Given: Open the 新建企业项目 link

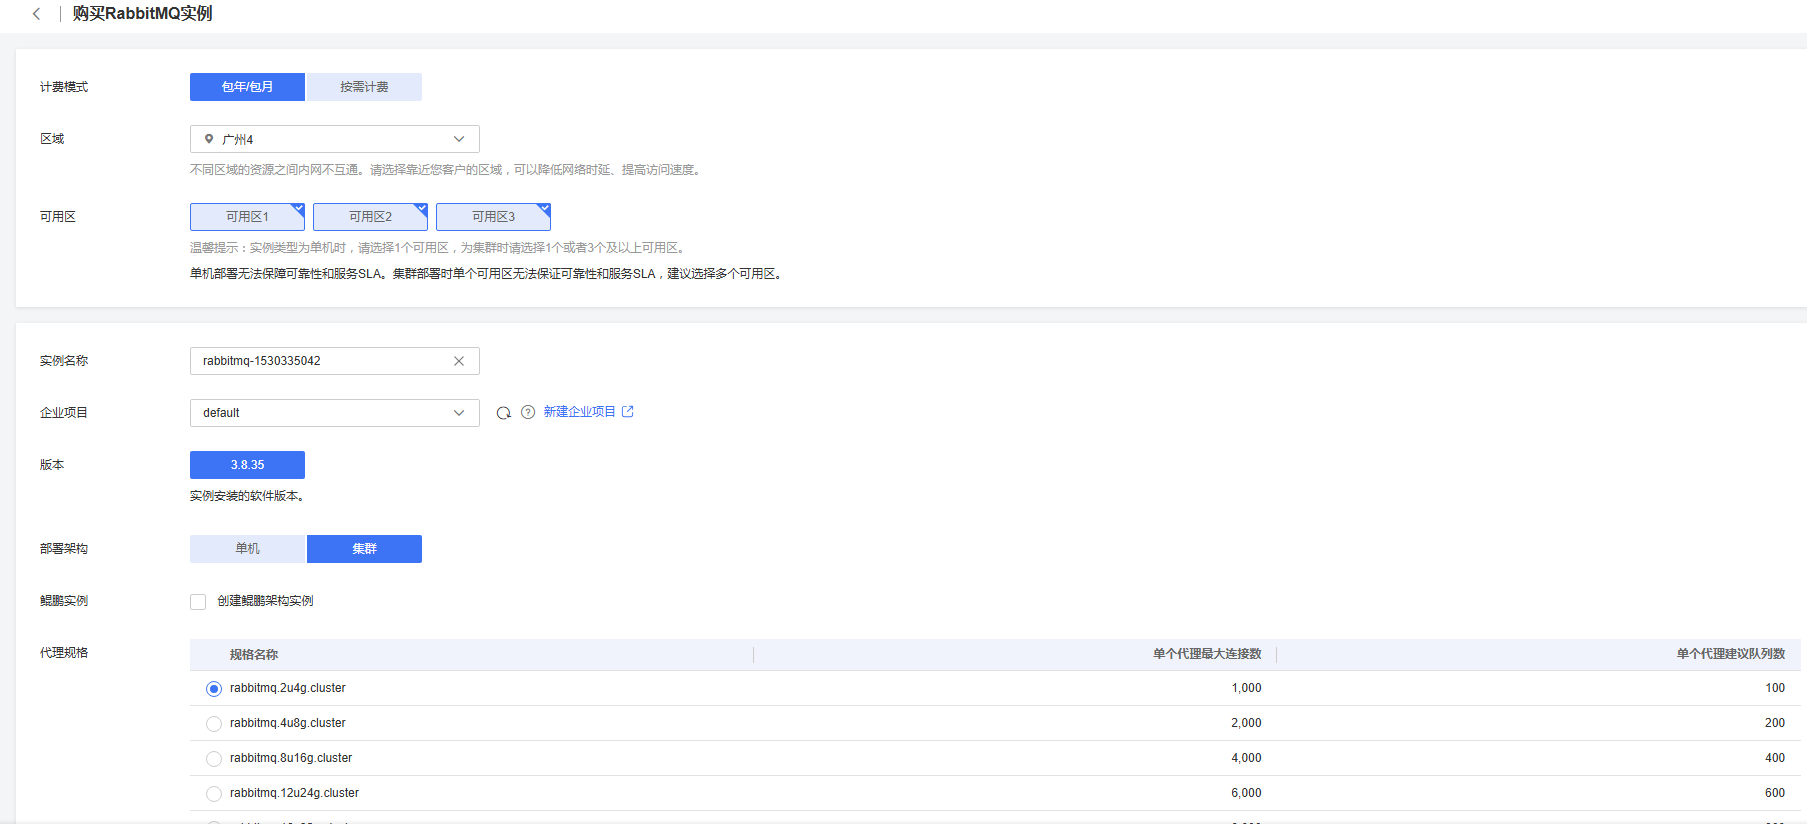Looking at the screenshot, I should [x=579, y=412].
